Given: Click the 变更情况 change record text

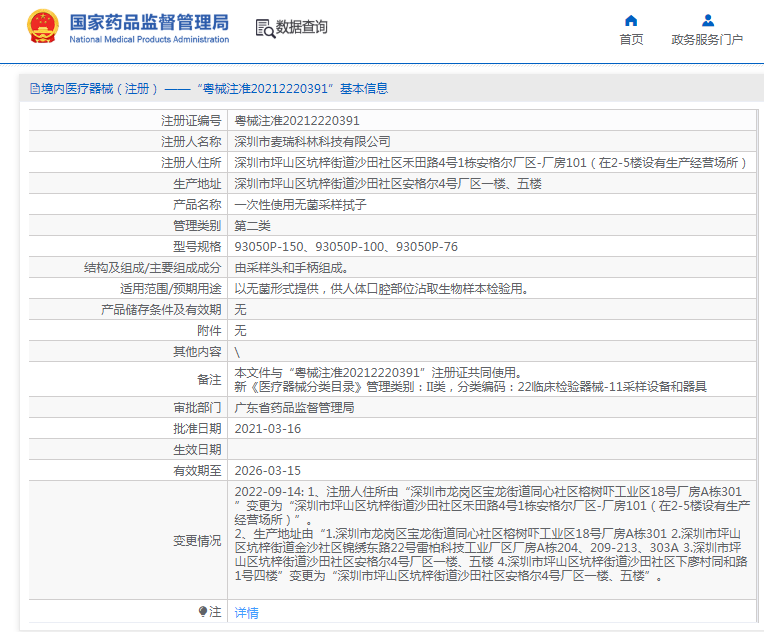Looking at the screenshot, I should click(492, 534).
